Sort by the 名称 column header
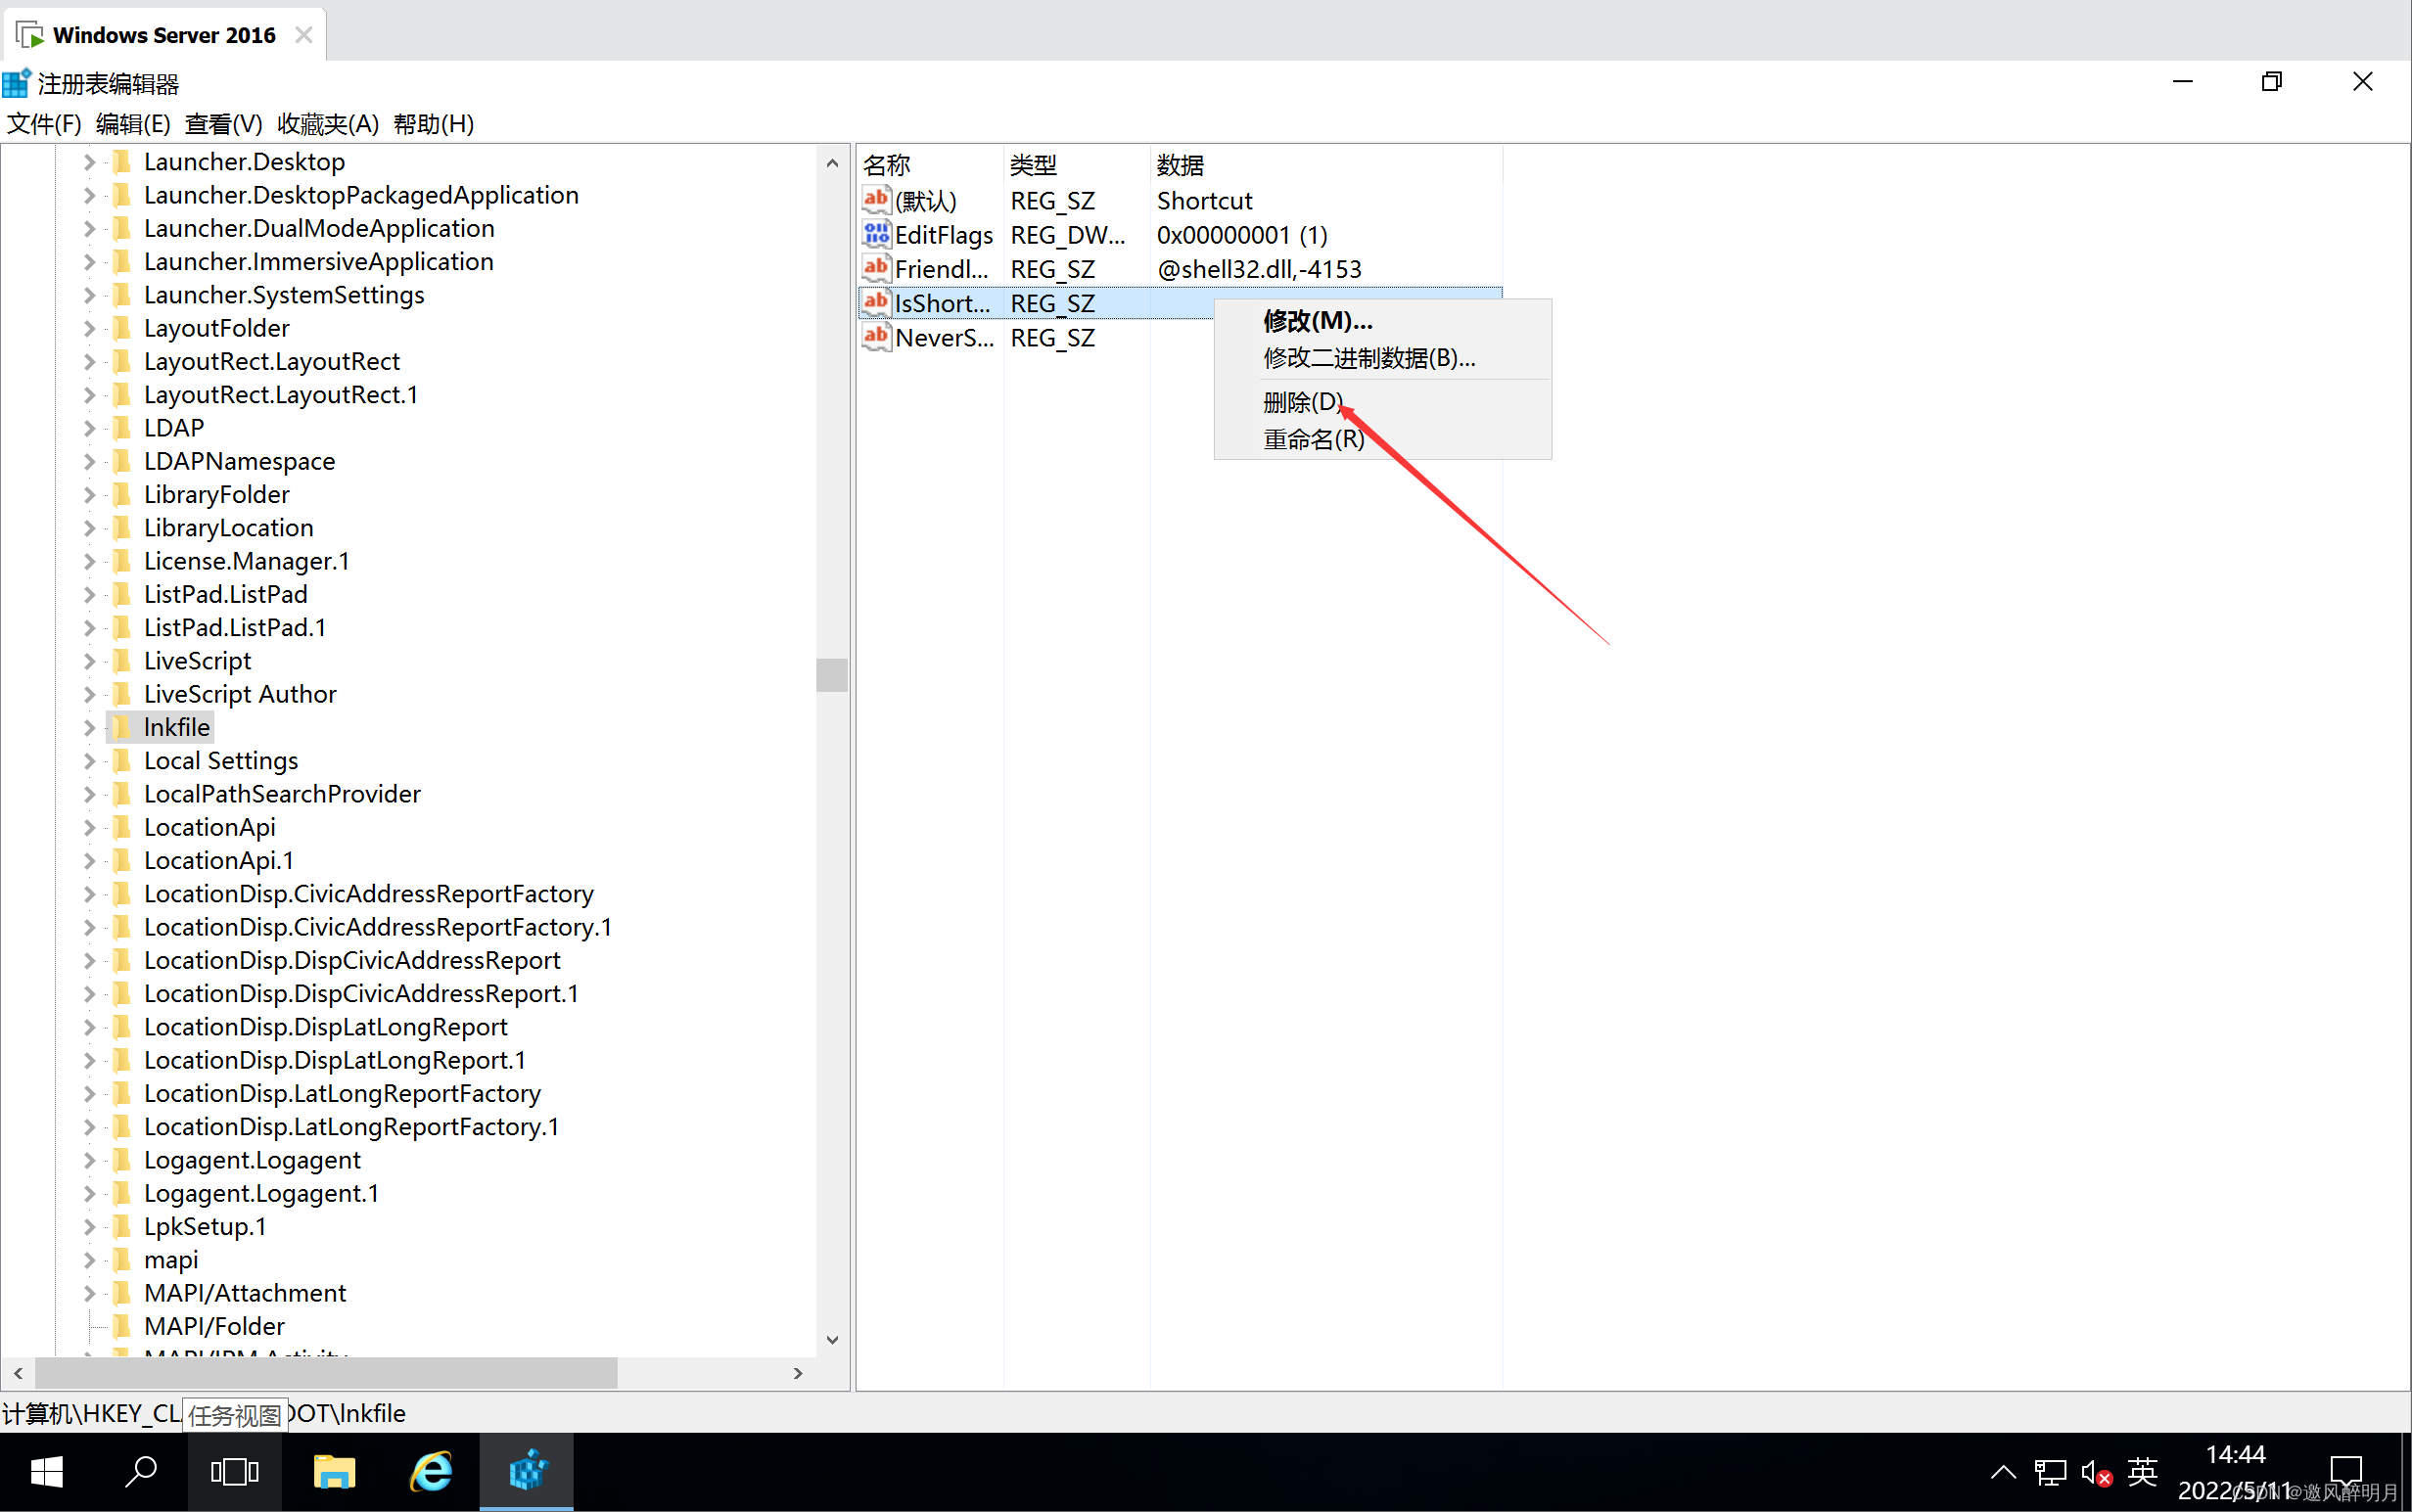 click(930, 164)
